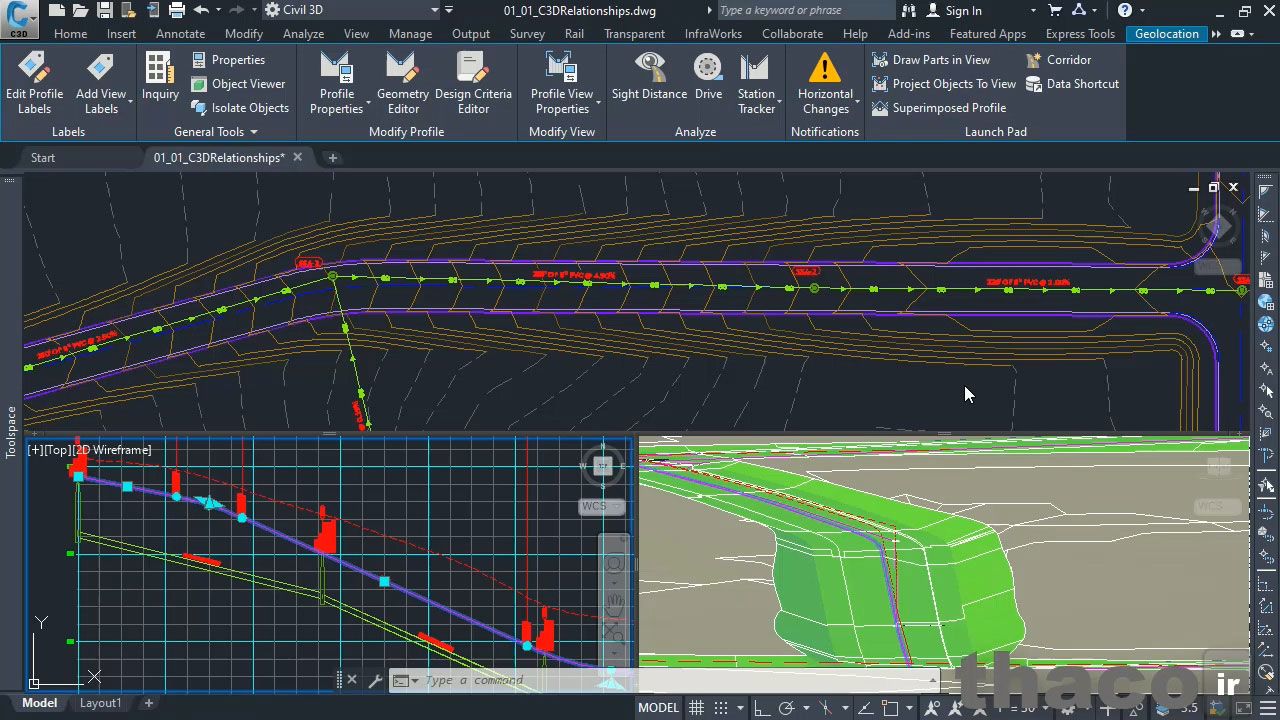
Task: Open Station Tracker
Action: pos(756,83)
